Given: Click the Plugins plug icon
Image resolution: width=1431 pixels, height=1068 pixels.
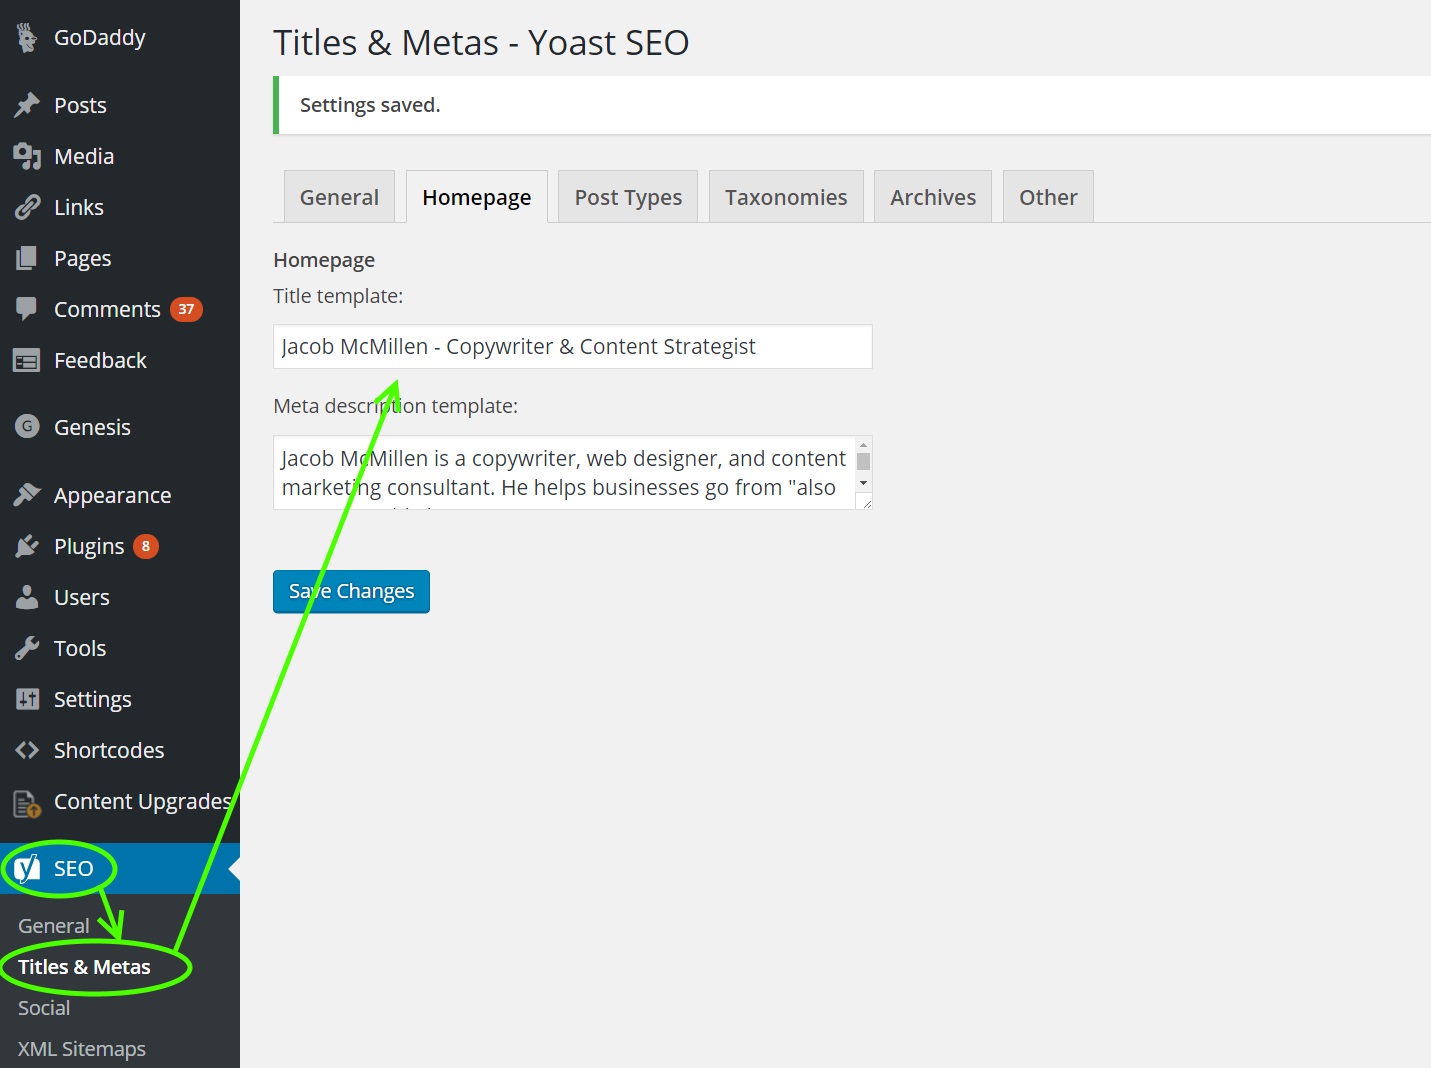Looking at the screenshot, I should click(x=27, y=546).
